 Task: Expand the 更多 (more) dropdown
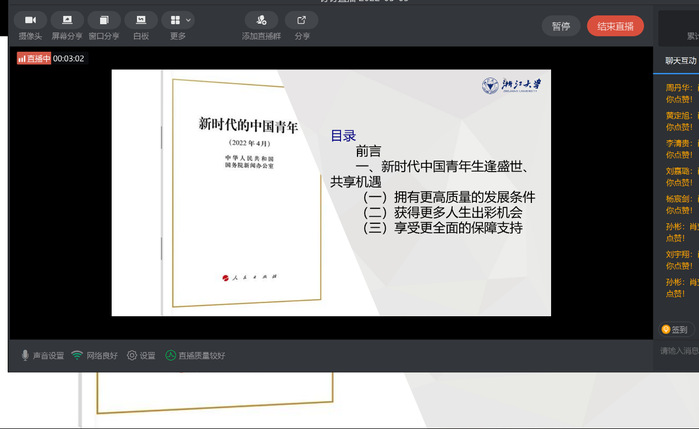(x=178, y=20)
